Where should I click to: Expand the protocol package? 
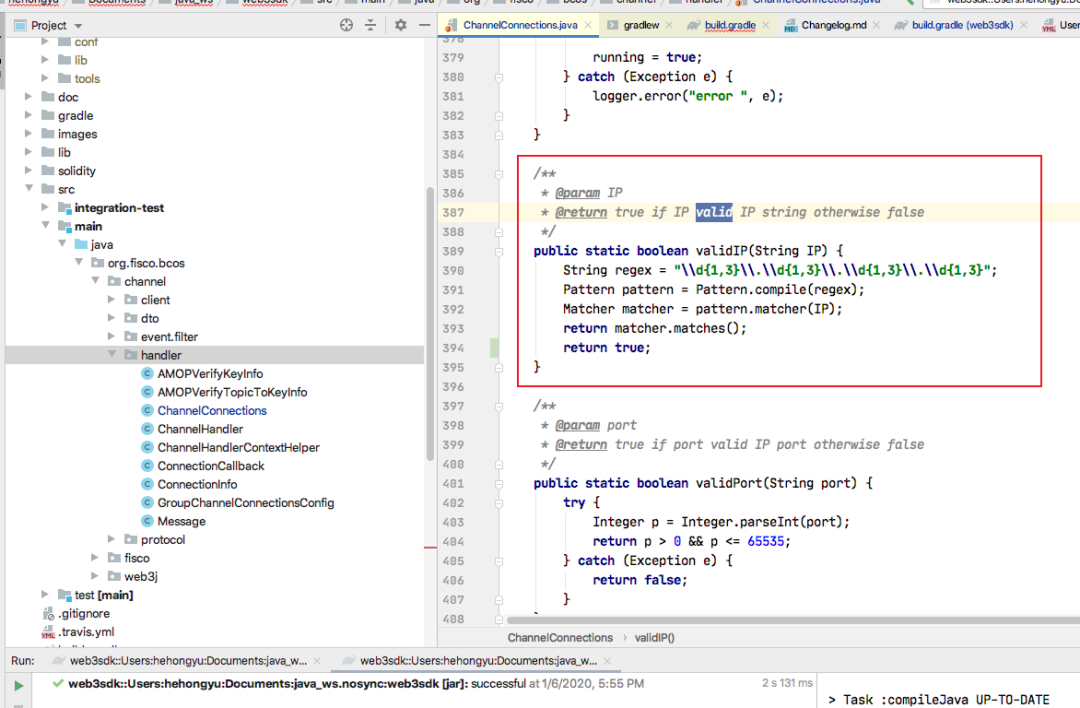click(112, 539)
